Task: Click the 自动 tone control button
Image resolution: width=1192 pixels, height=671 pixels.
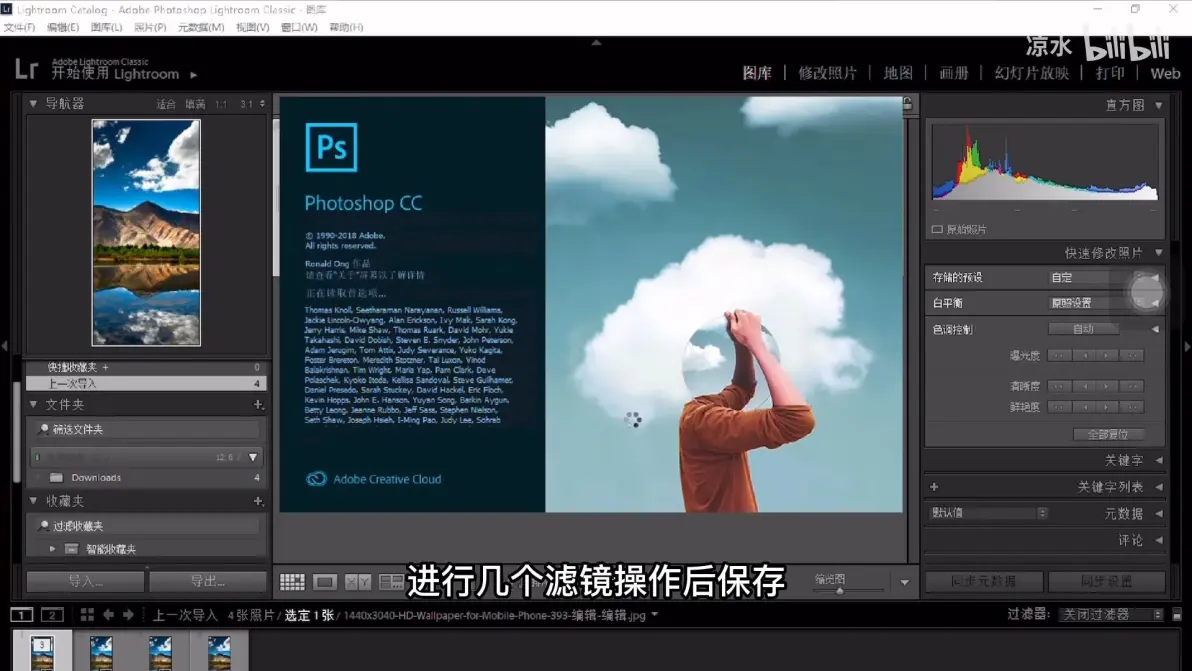Action: tap(1083, 329)
